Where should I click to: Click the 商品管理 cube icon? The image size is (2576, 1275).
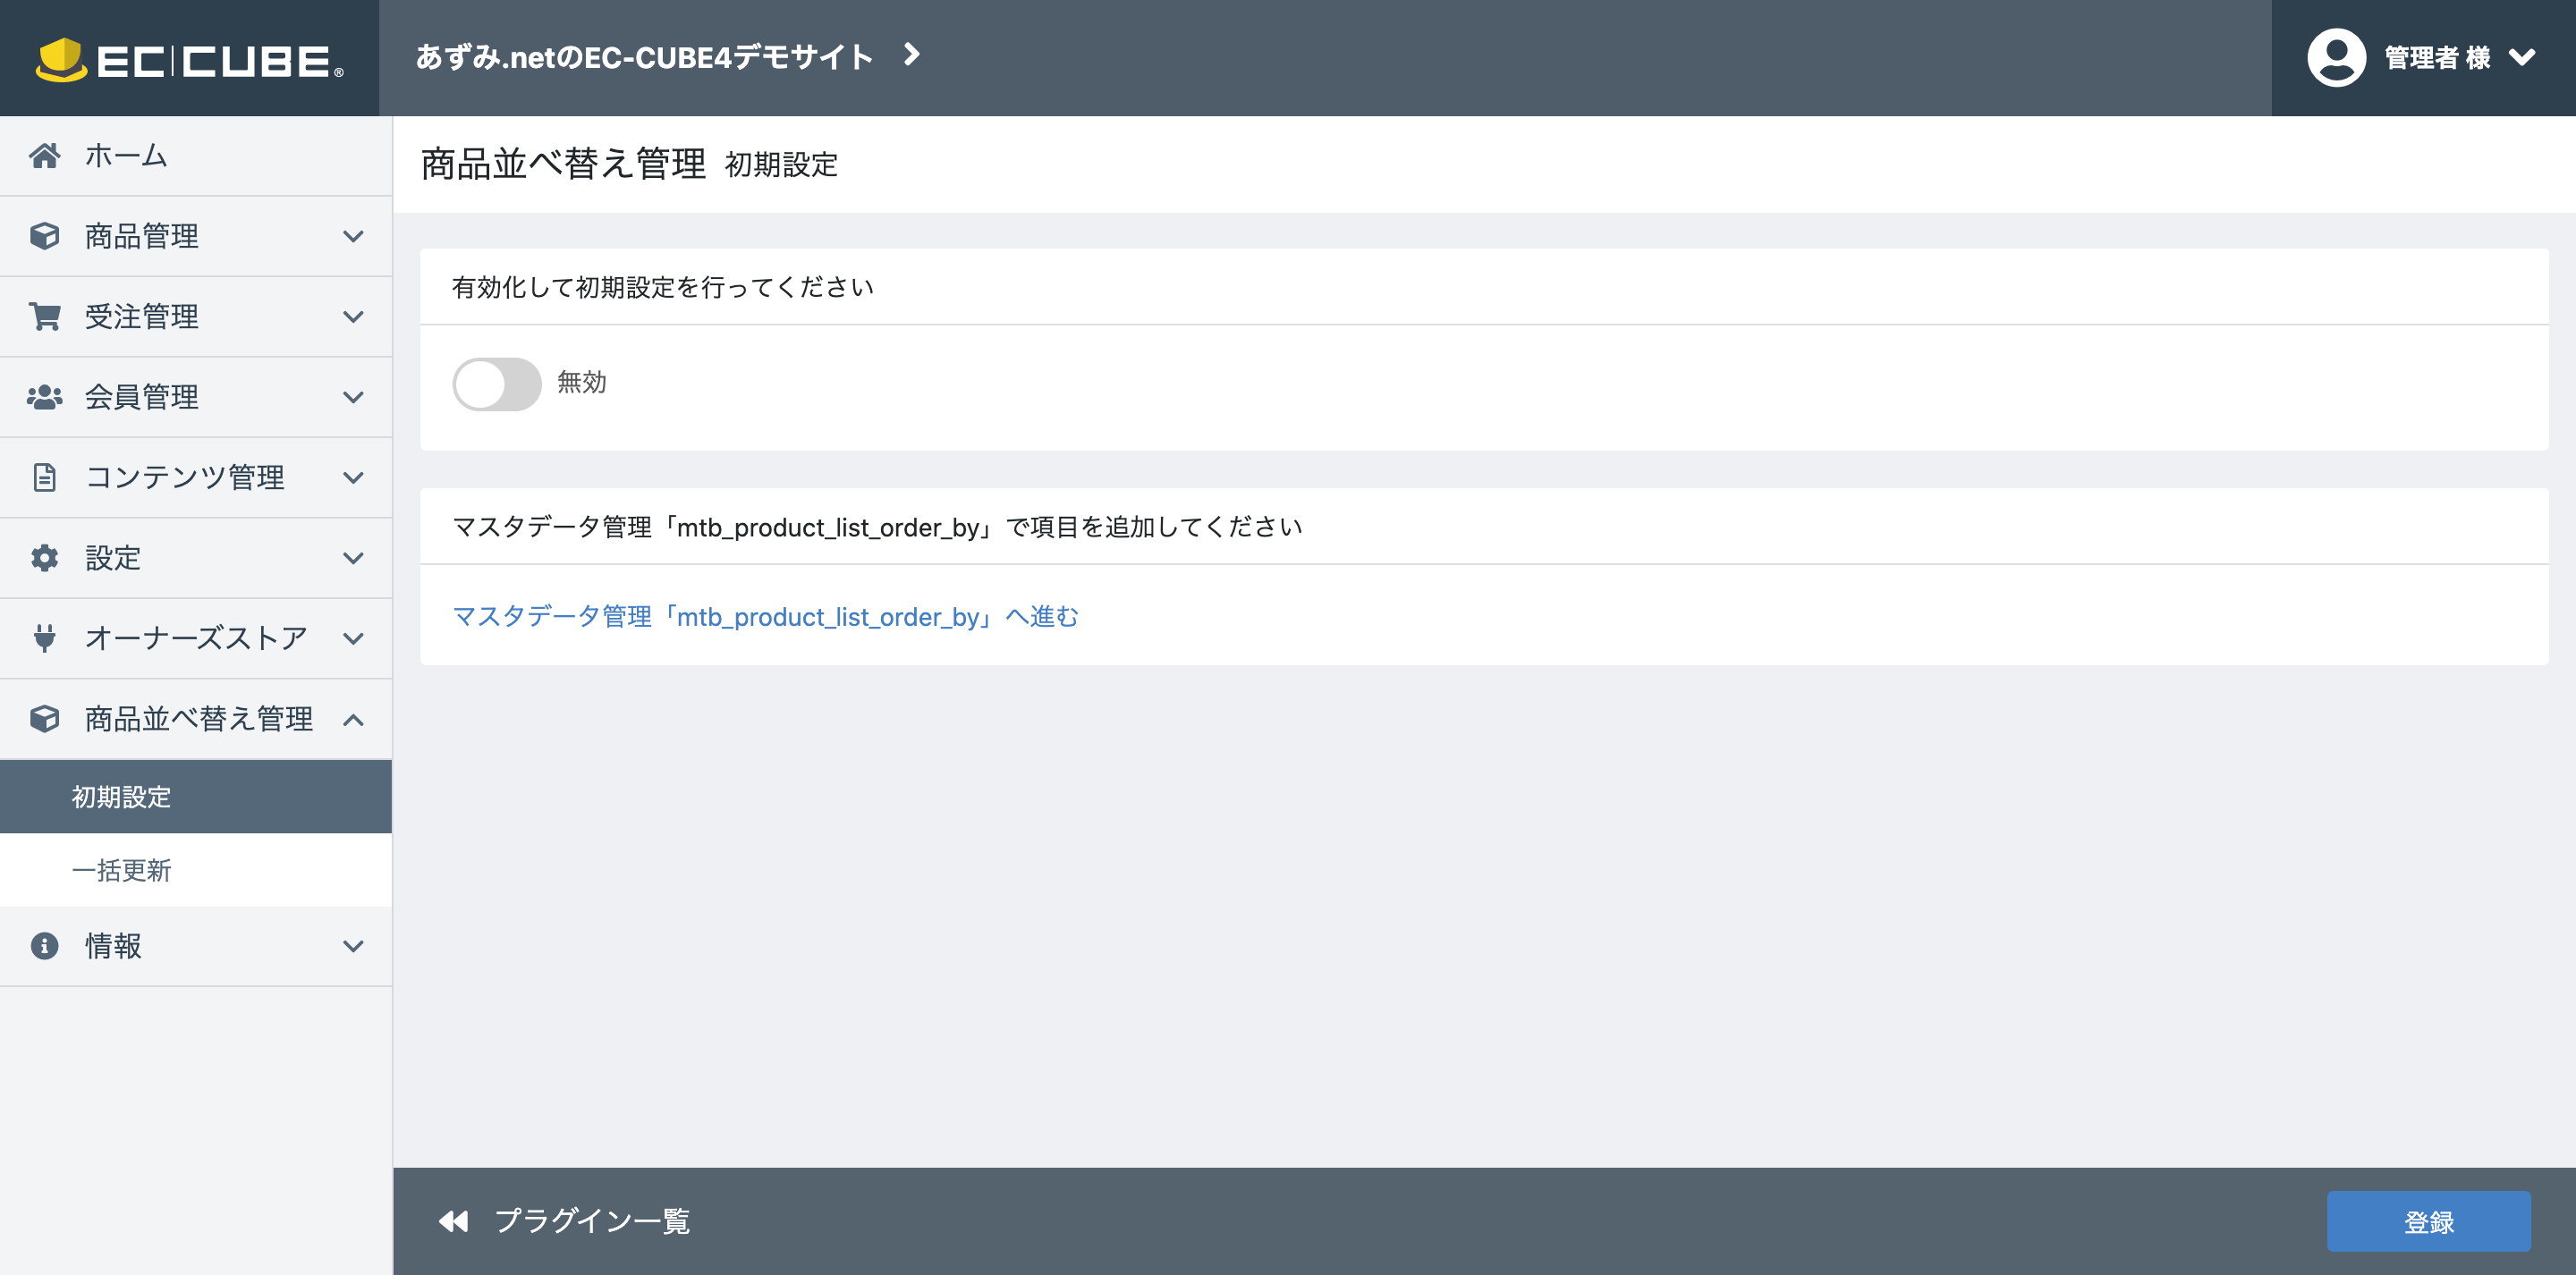[44, 236]
